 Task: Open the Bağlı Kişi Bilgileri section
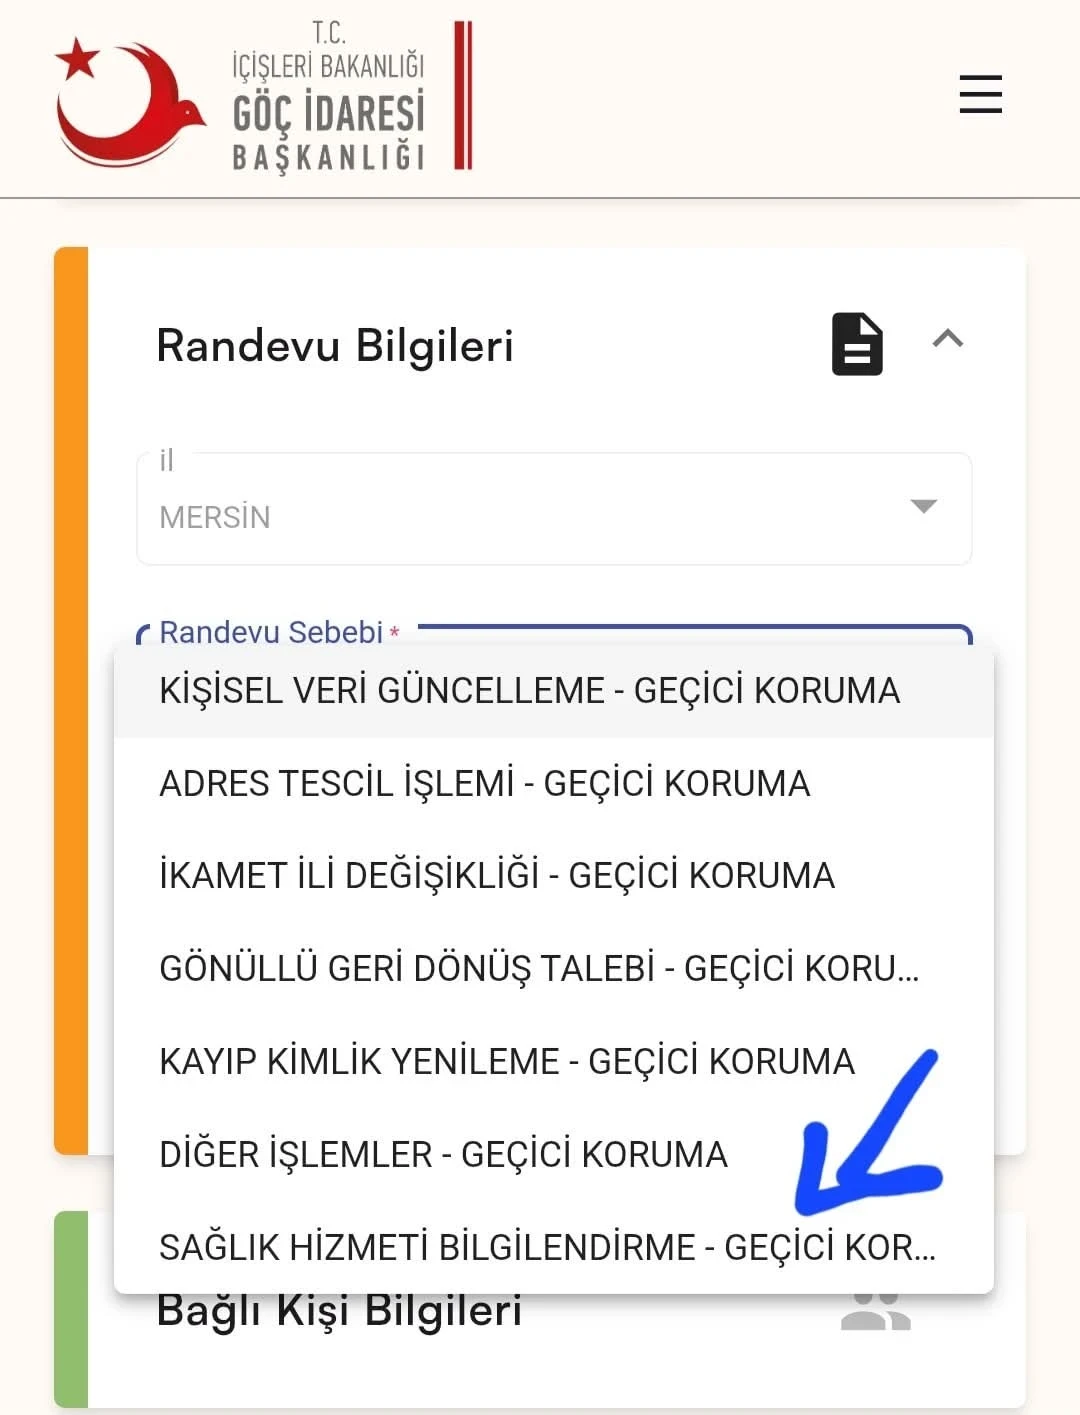pyautogui.click(x=339, y=1312)
